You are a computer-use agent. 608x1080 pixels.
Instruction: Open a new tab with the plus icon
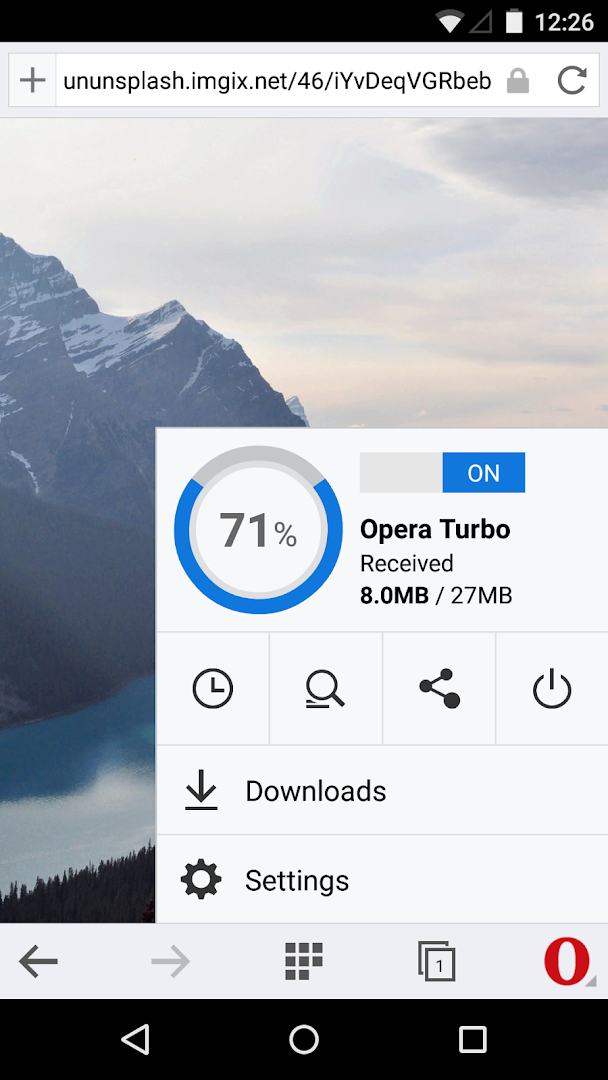(32, 81)
